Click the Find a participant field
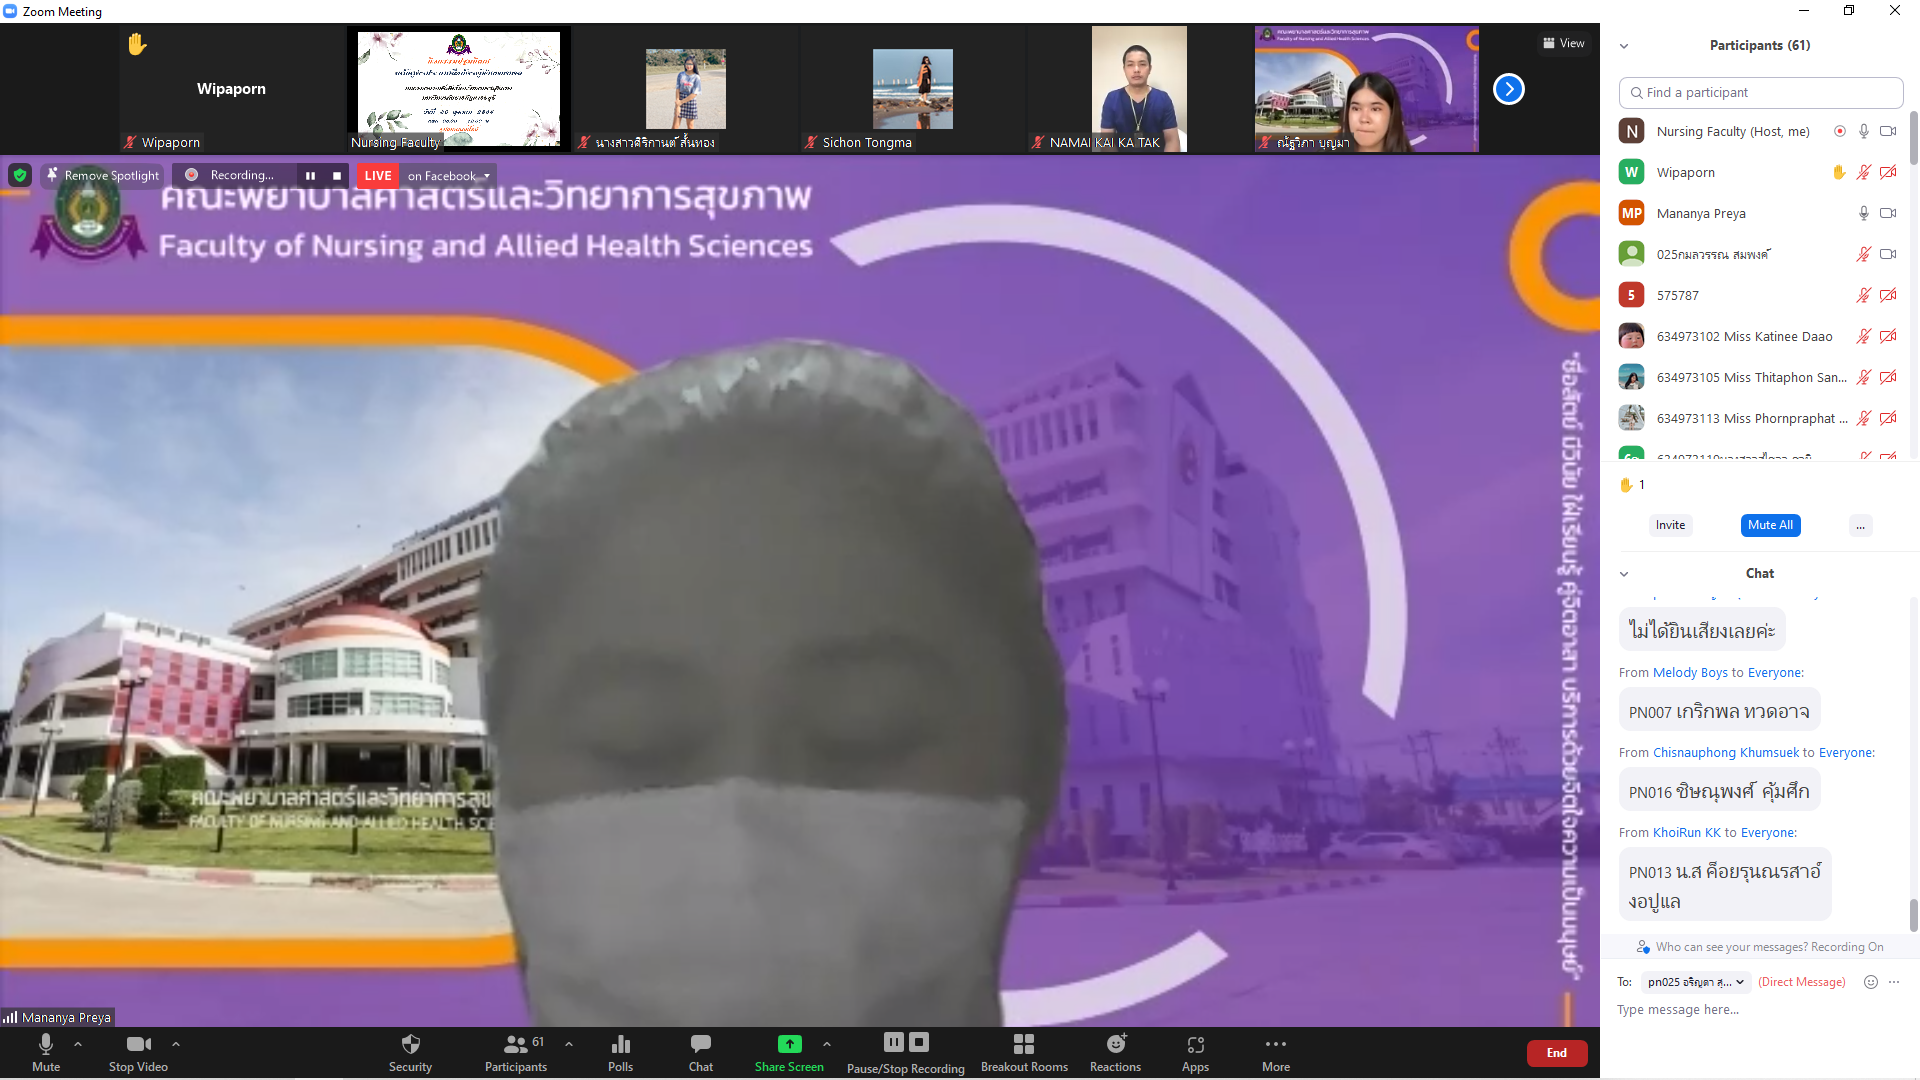The image size is (1920, 1080). (1760, 93)
